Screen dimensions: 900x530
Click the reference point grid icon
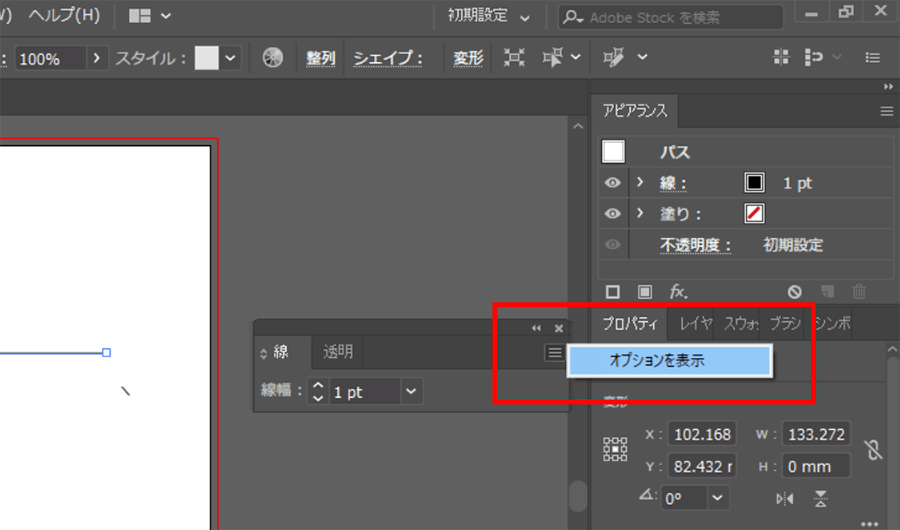pyautogui.click(x=615, y=450)
